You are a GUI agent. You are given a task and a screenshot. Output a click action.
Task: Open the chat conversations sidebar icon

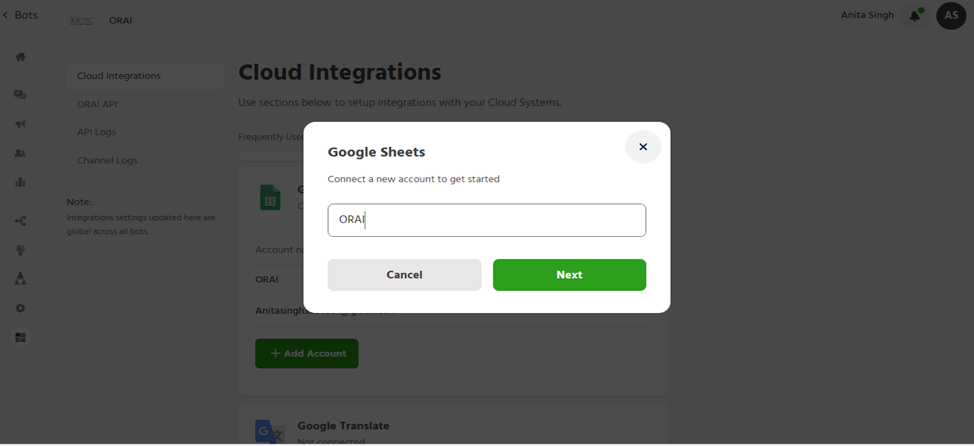(x=20, y=95)
